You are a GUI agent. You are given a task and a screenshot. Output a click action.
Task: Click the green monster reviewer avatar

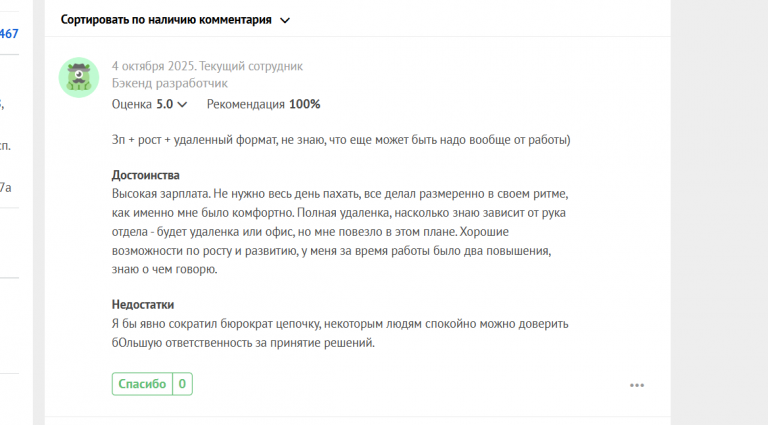[x=79, y=77]
